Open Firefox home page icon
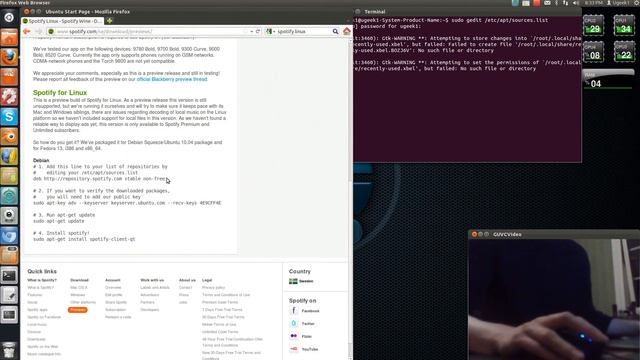The width and height of the screenshot is (640, 360). pyautogui.click(x=347, y=31)
